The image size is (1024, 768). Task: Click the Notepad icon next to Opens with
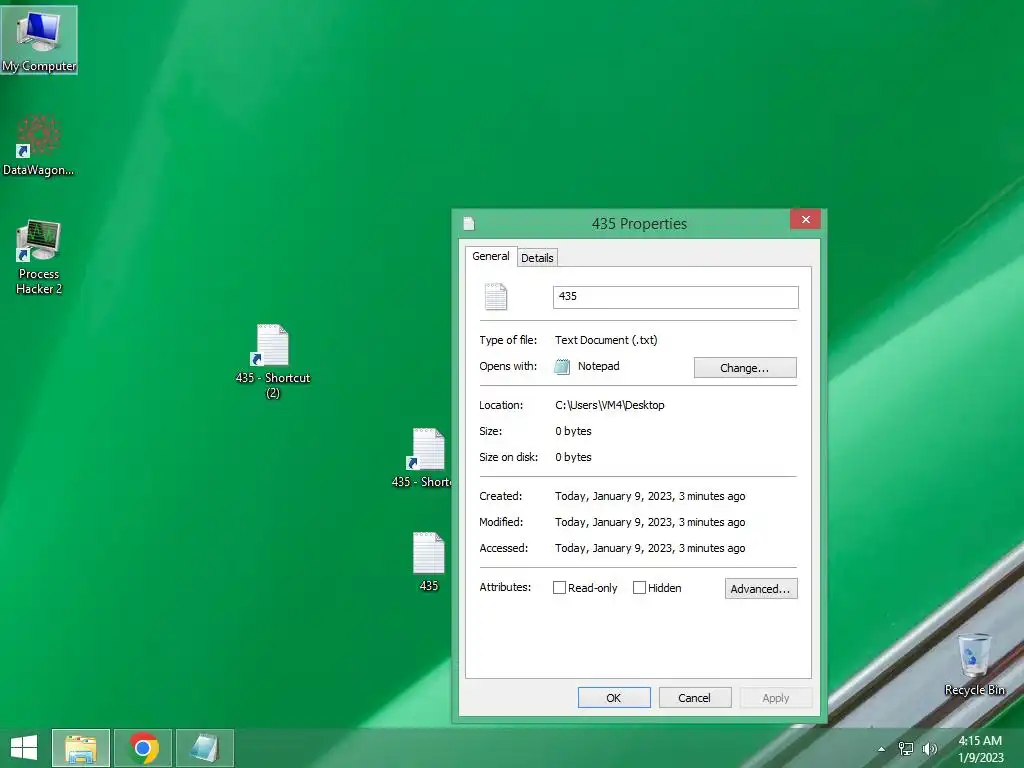point(562,366)
